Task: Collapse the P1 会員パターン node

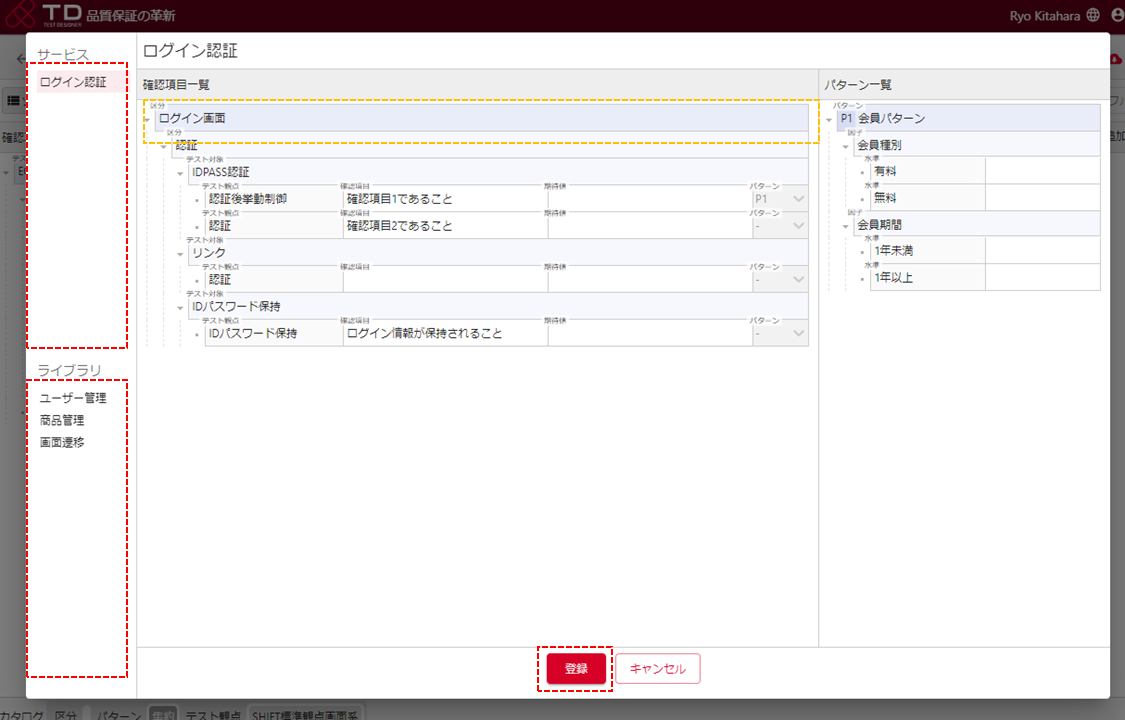Action: (x=829, y=120)
